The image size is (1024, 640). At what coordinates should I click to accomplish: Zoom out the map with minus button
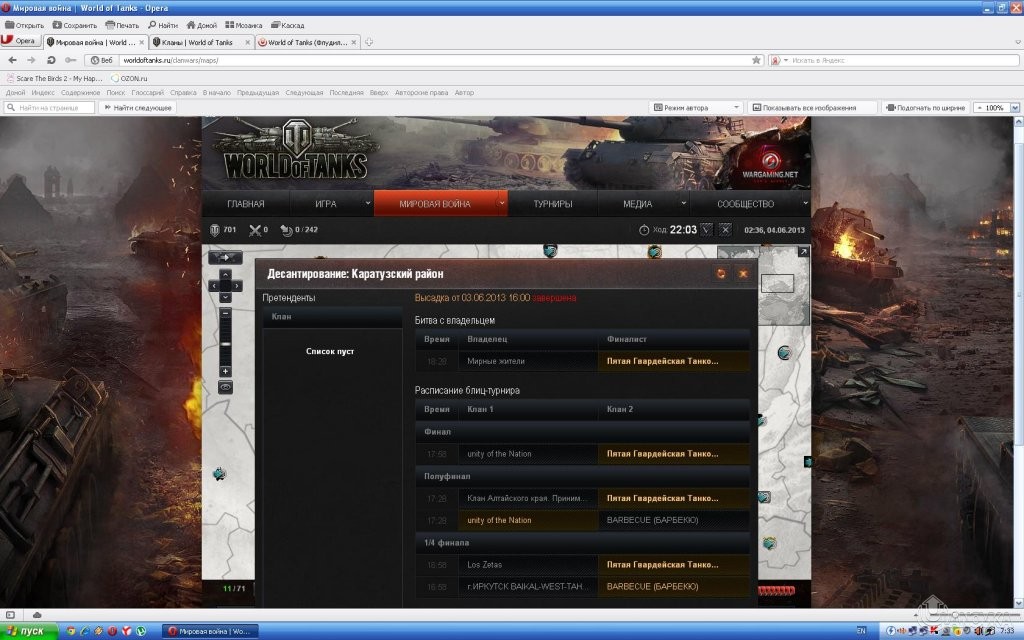pyautogui.click(x=225, y=313)
